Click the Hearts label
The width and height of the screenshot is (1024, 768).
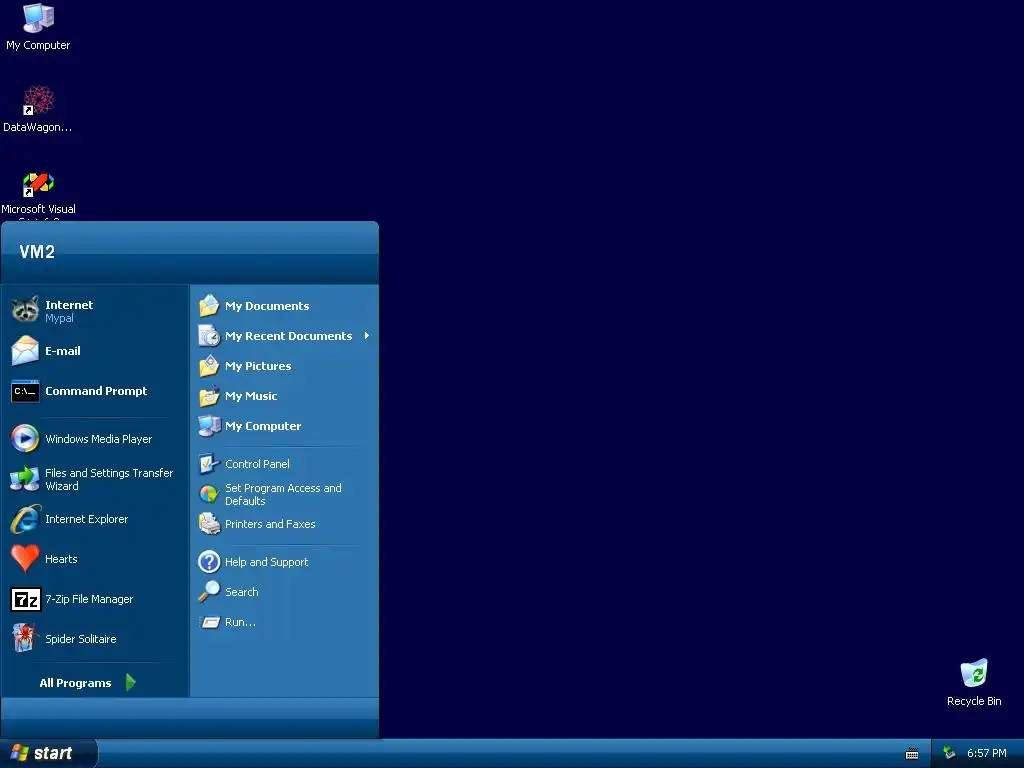(61, 559)
